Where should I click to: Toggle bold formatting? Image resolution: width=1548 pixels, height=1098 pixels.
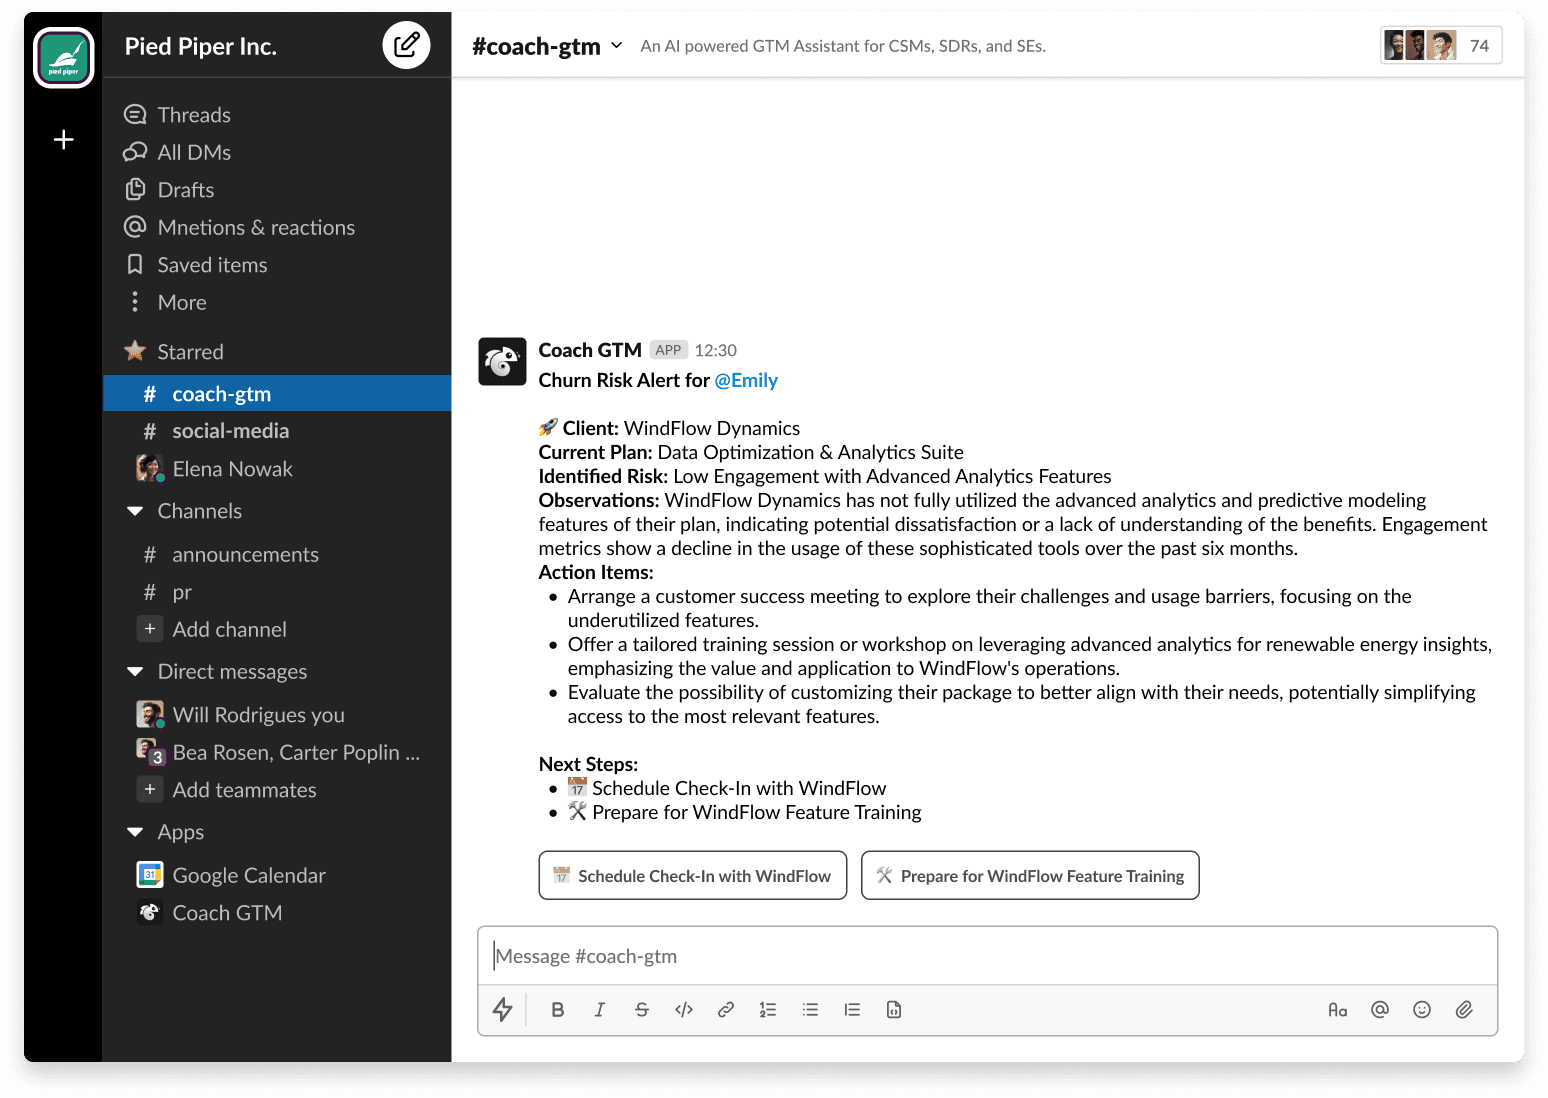[558, 1010]
